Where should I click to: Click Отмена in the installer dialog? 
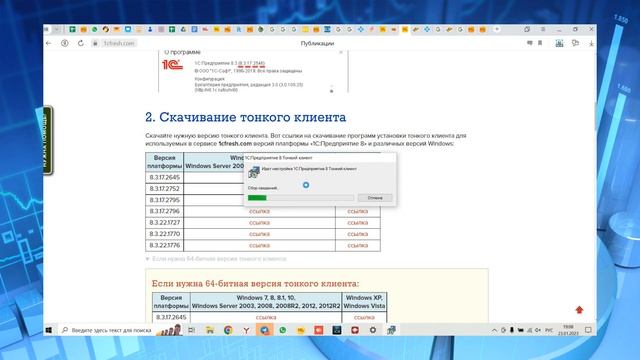point(375,198)
